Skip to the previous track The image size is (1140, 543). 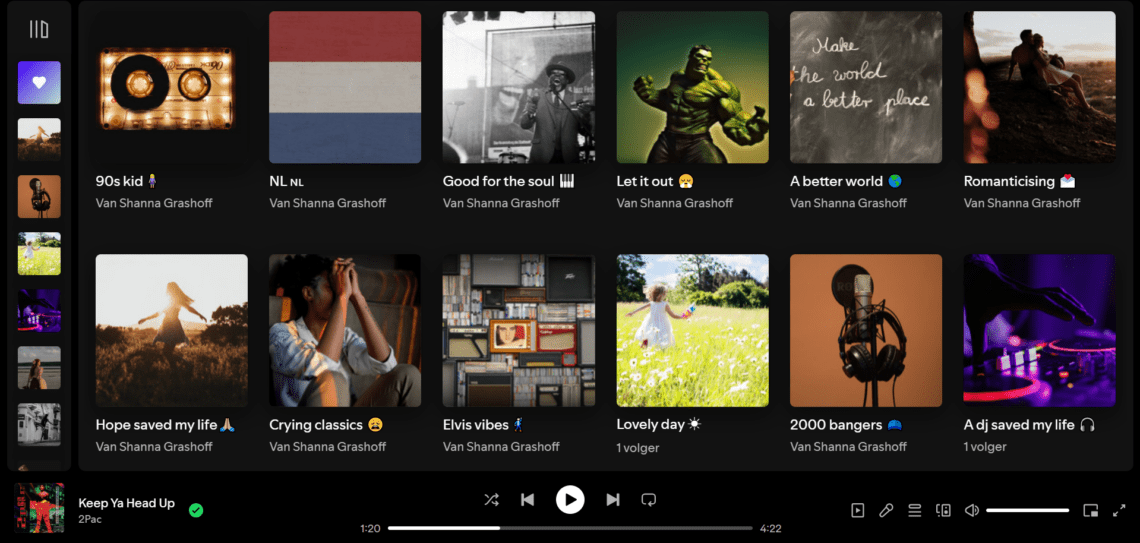527,499
